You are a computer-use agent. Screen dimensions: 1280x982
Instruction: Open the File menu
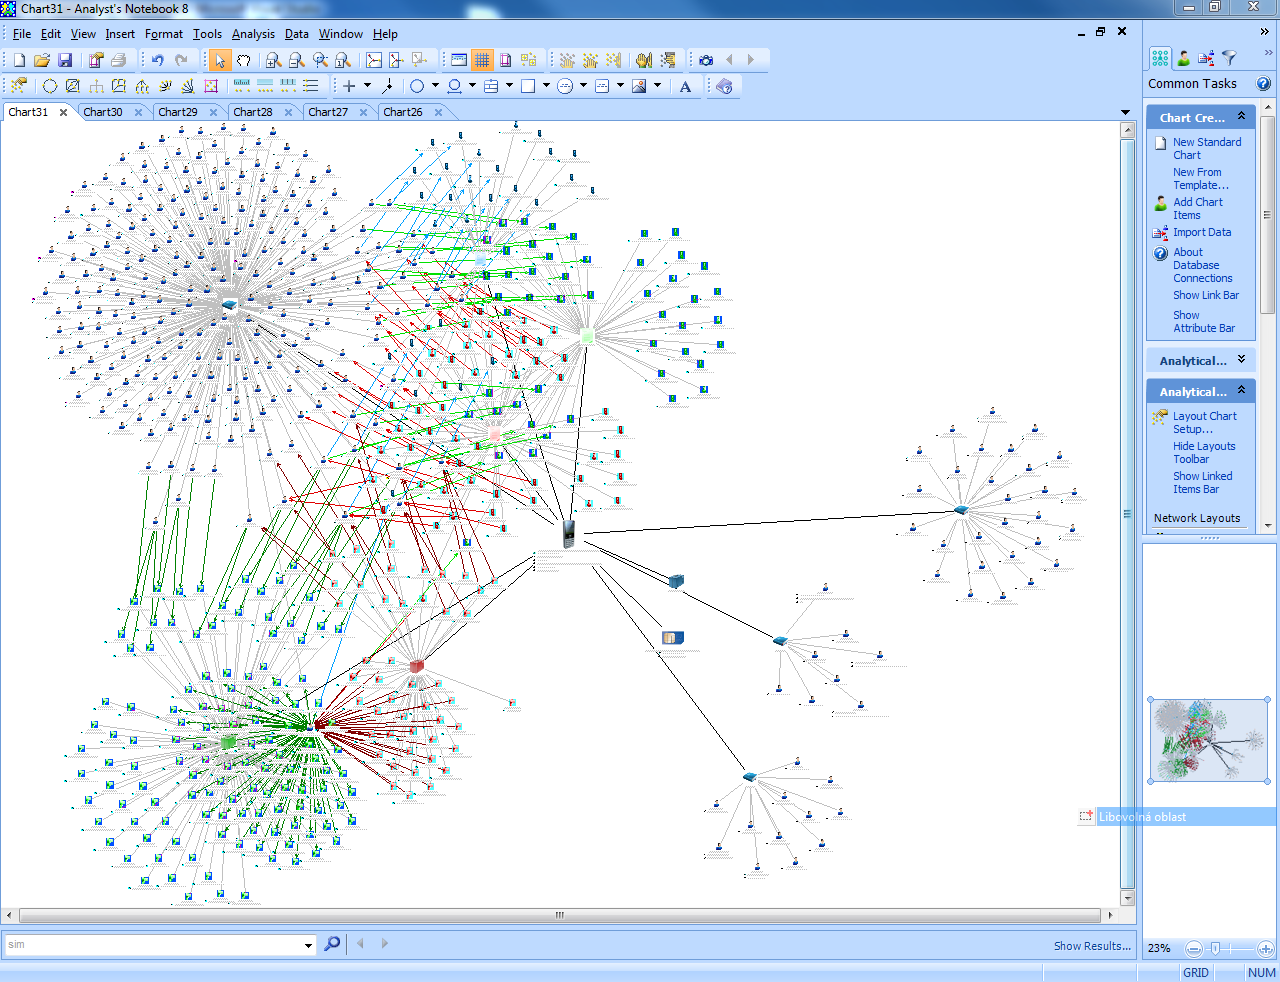click(21, 34)
